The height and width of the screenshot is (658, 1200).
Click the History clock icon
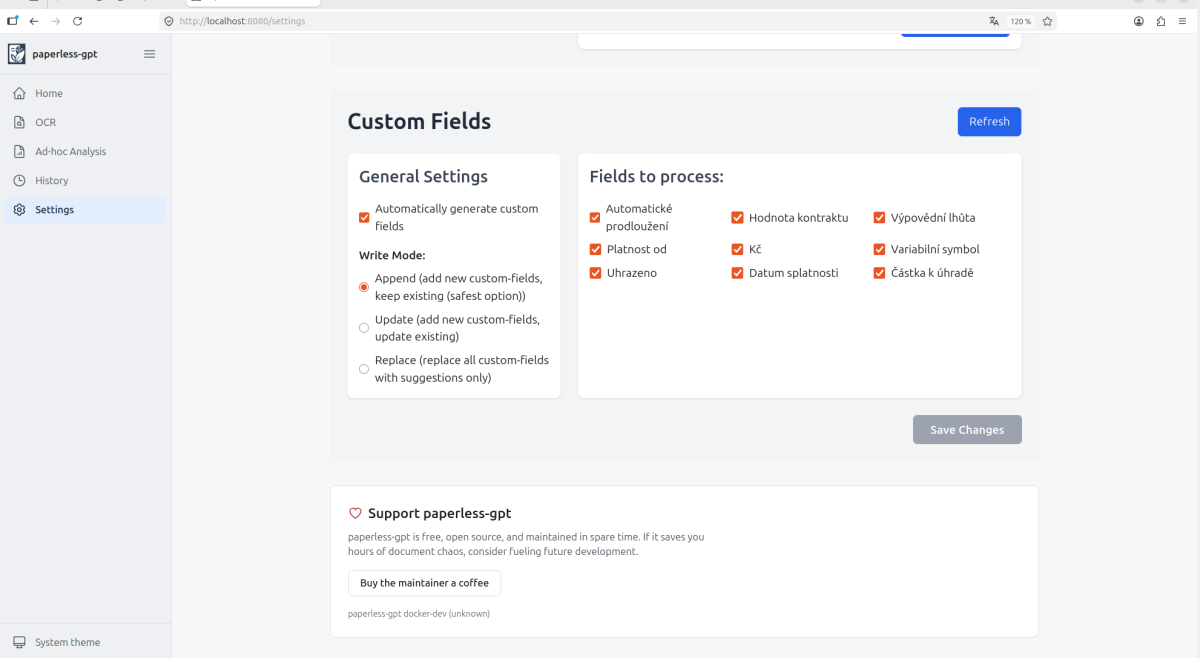click(19, 181)
